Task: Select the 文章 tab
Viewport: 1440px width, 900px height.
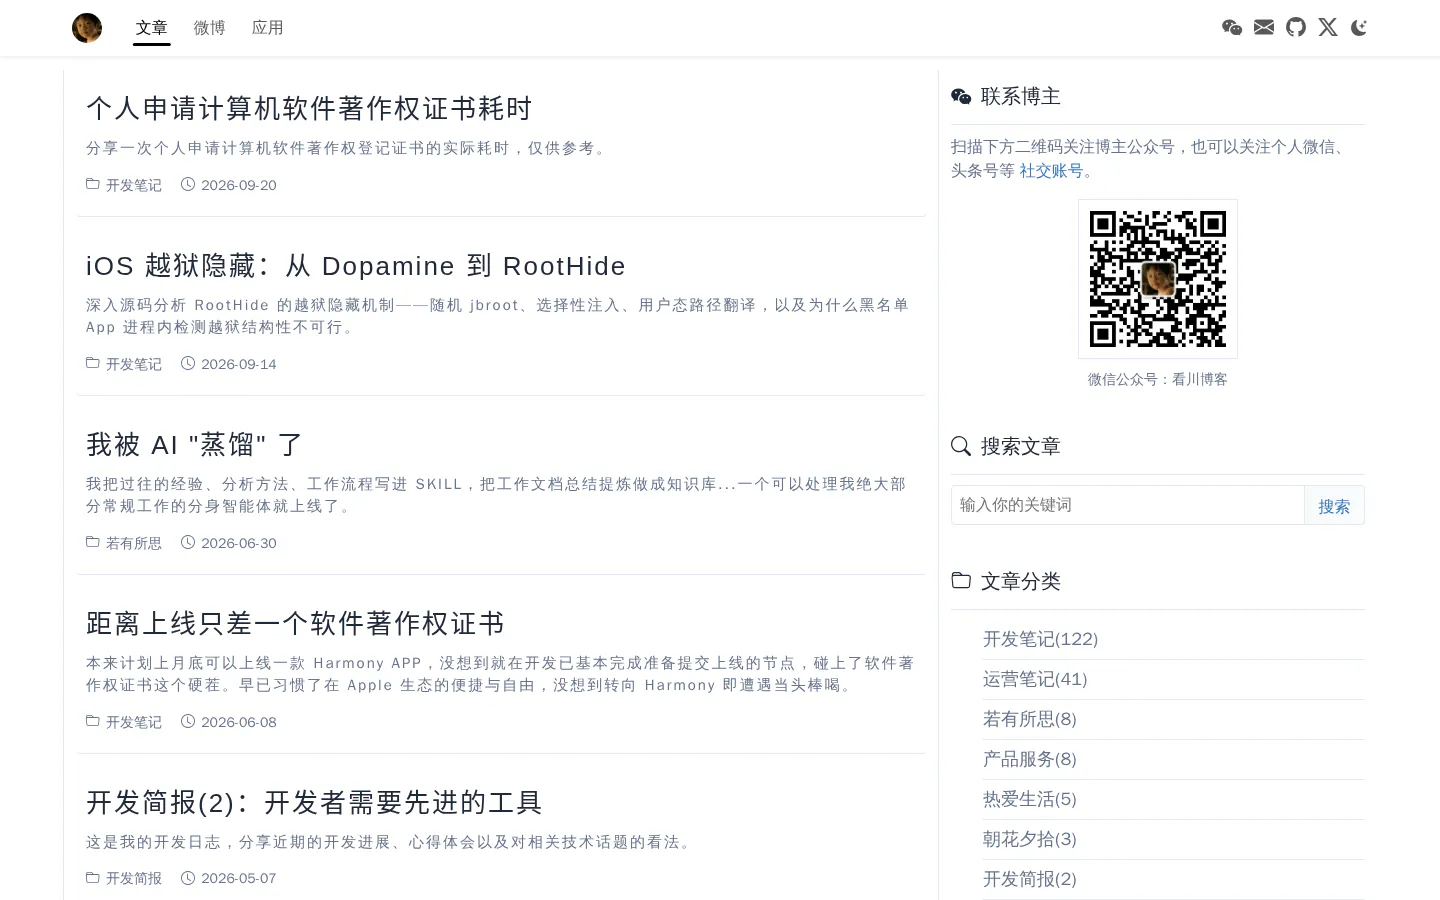Action: (152, 28)
